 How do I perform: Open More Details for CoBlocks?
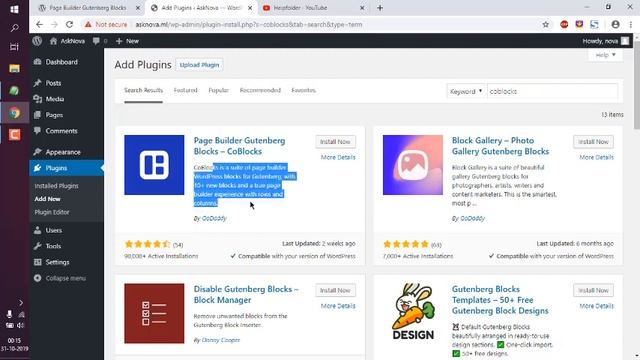click(x=338, y=158)
